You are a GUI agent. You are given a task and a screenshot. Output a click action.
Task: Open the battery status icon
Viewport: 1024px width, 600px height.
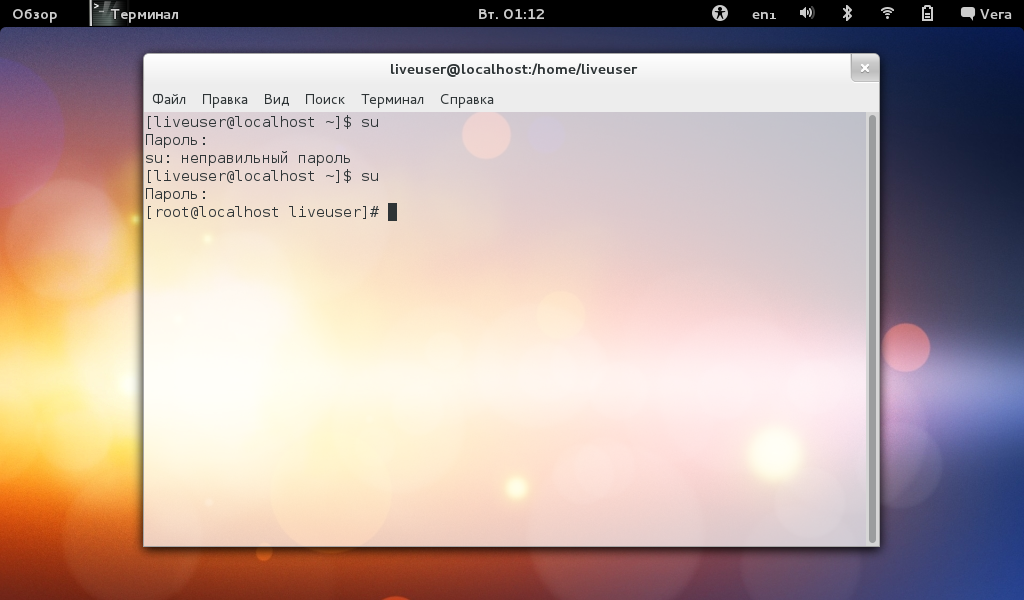click(x=927, y=13)
